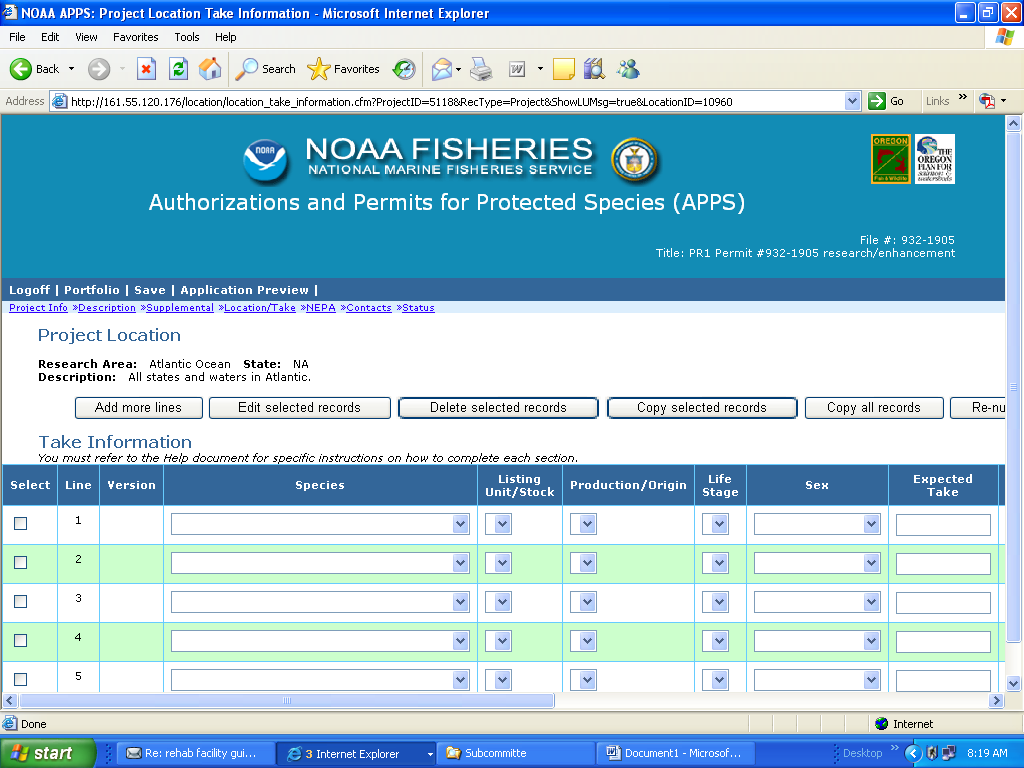Check the Select box for line 1
Image resolution: width=1024 pixels, height=768 pixels.
tap(20, 524)
